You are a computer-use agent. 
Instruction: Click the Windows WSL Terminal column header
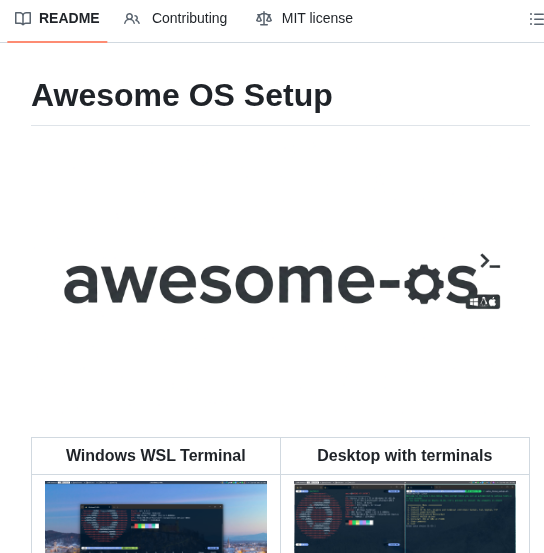tap(156, 456)
